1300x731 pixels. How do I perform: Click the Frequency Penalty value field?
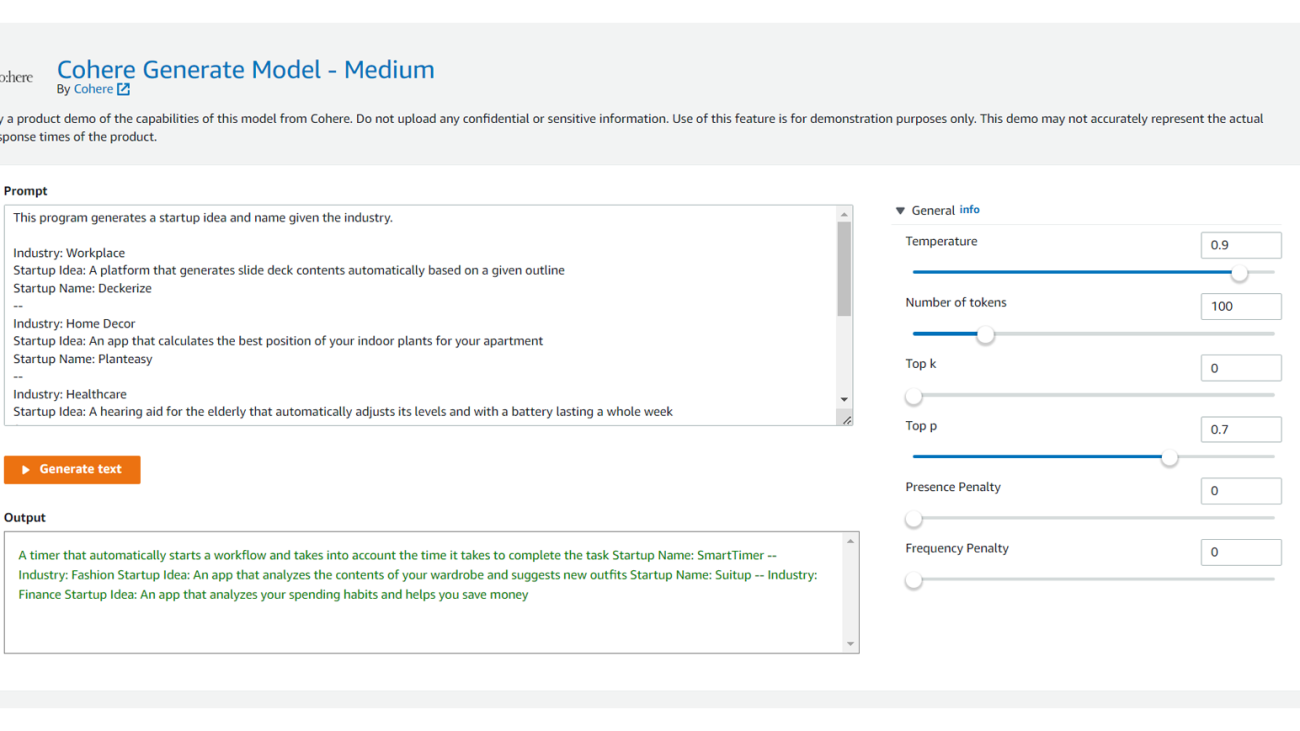coord(1240,552)
